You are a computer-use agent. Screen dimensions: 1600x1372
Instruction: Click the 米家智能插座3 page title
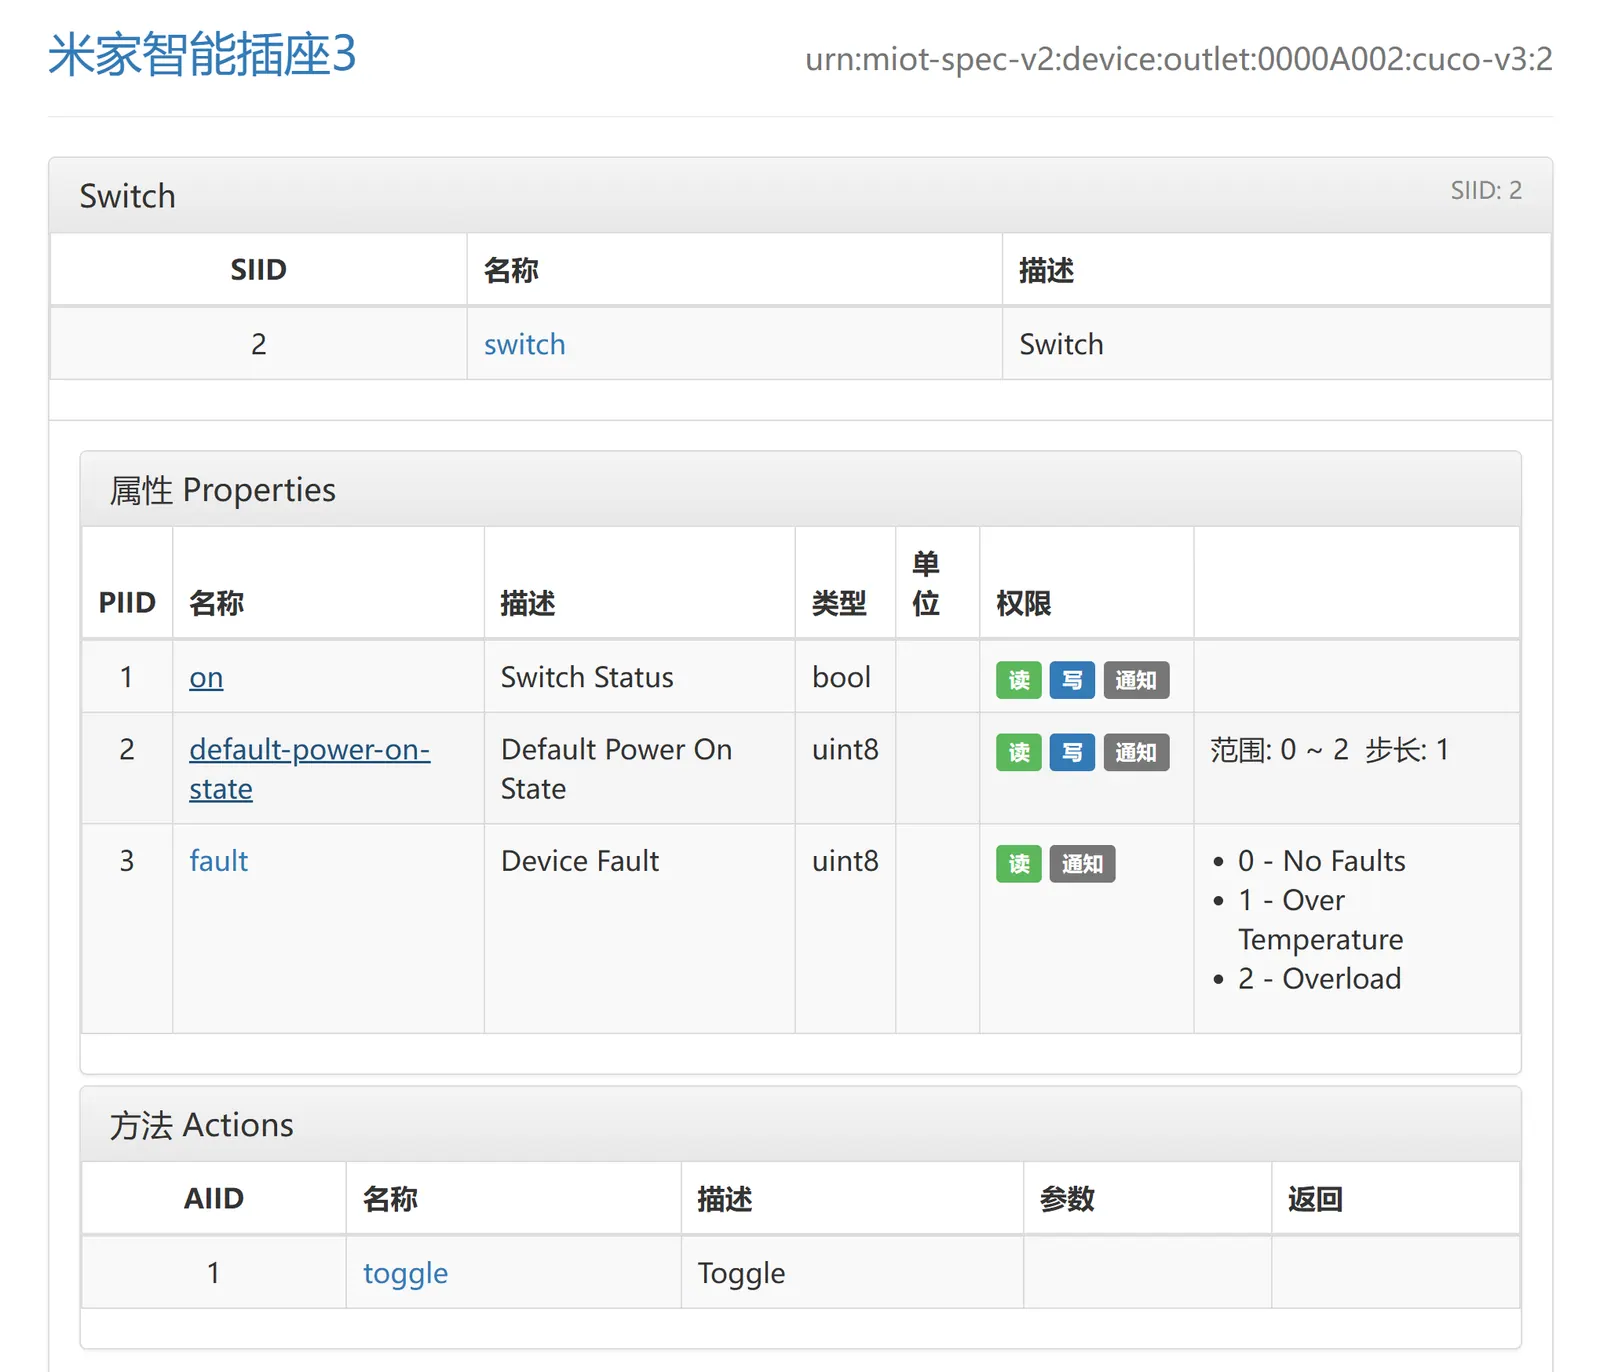coord(202,54)
